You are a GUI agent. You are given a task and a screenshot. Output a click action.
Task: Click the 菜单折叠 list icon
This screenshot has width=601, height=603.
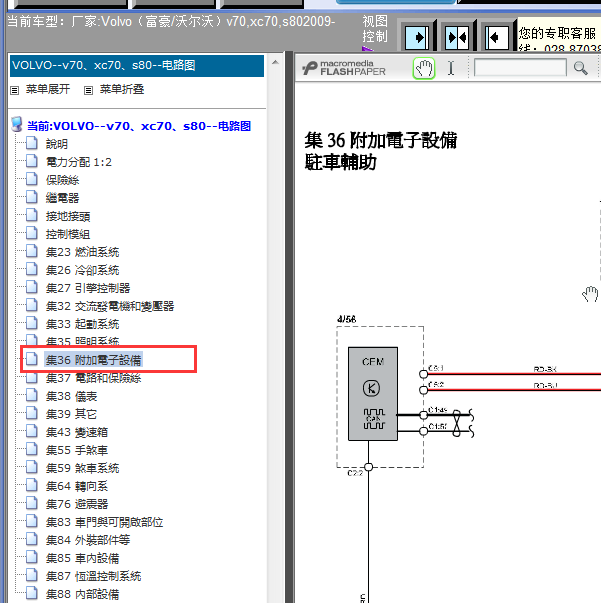click(x=88, y=90)
